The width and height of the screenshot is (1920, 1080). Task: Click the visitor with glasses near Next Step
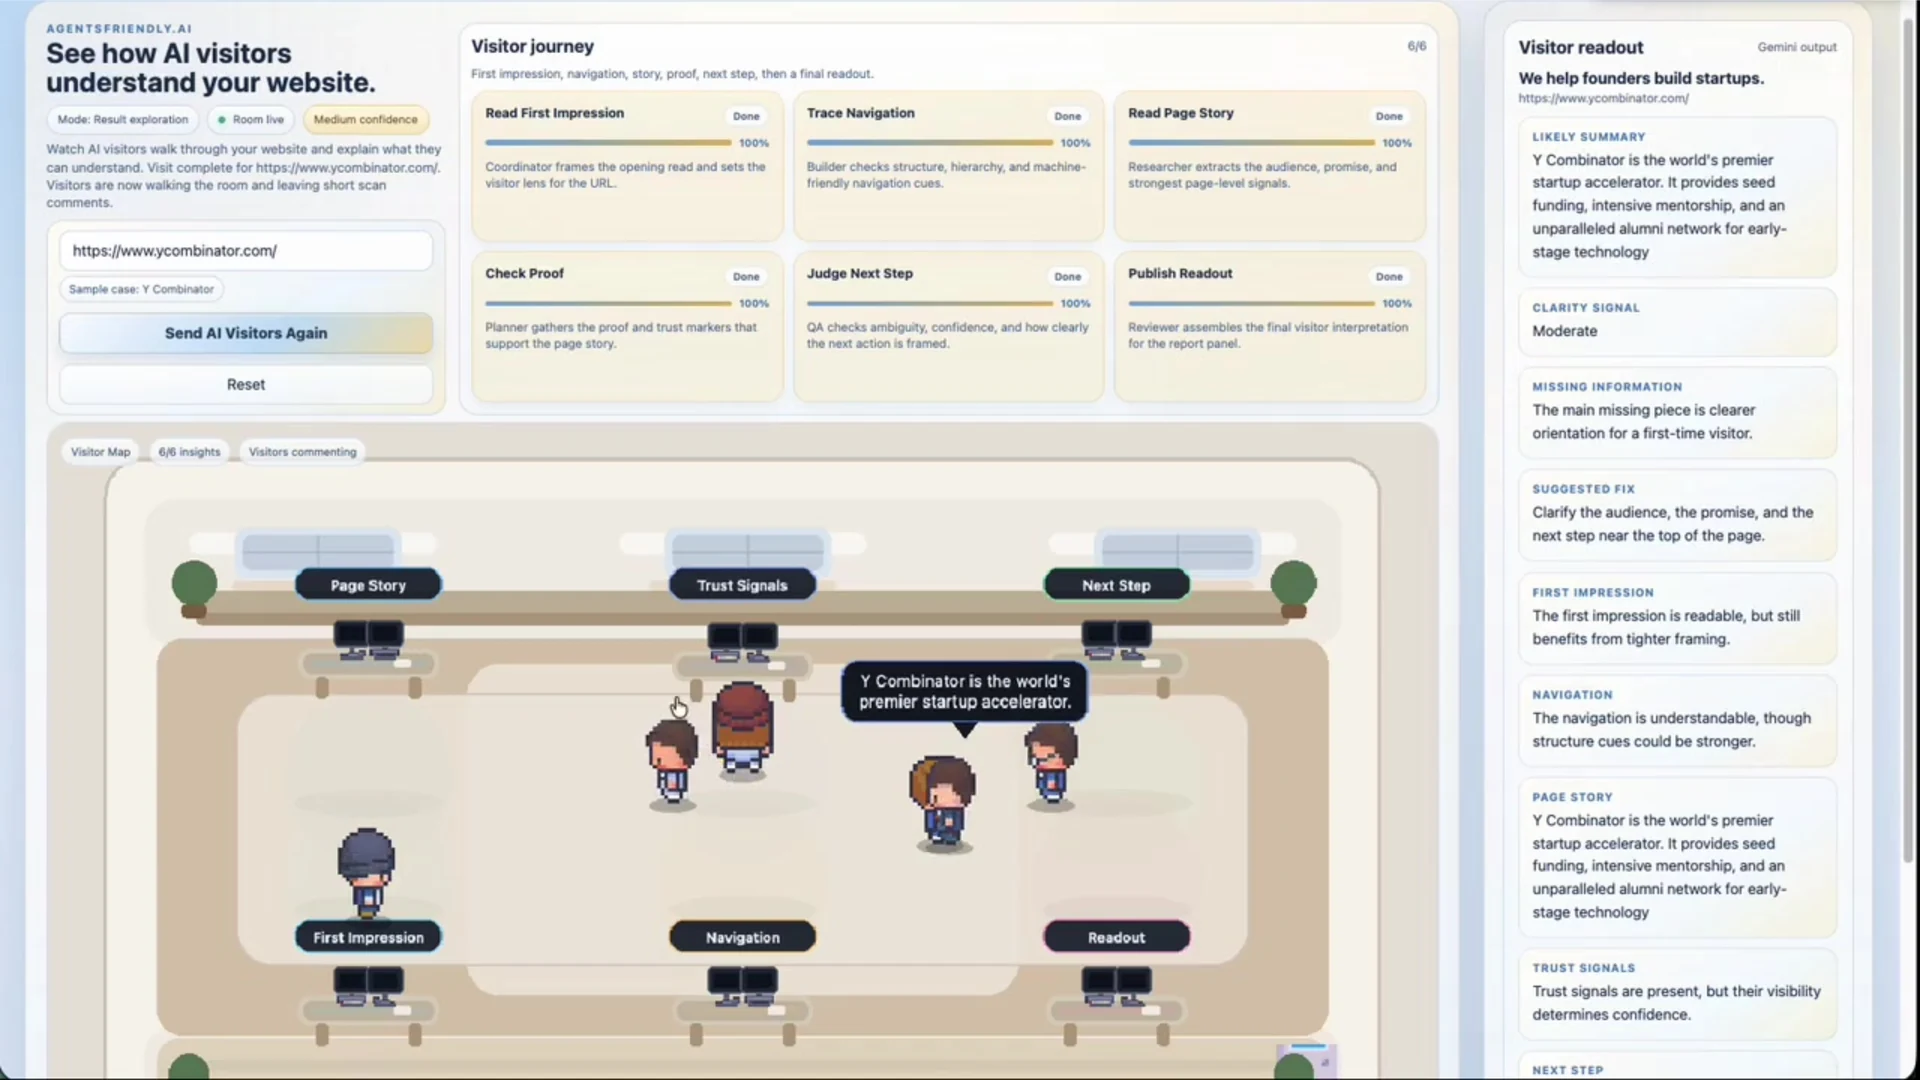pyautogui.click(x=1050, y=764)
